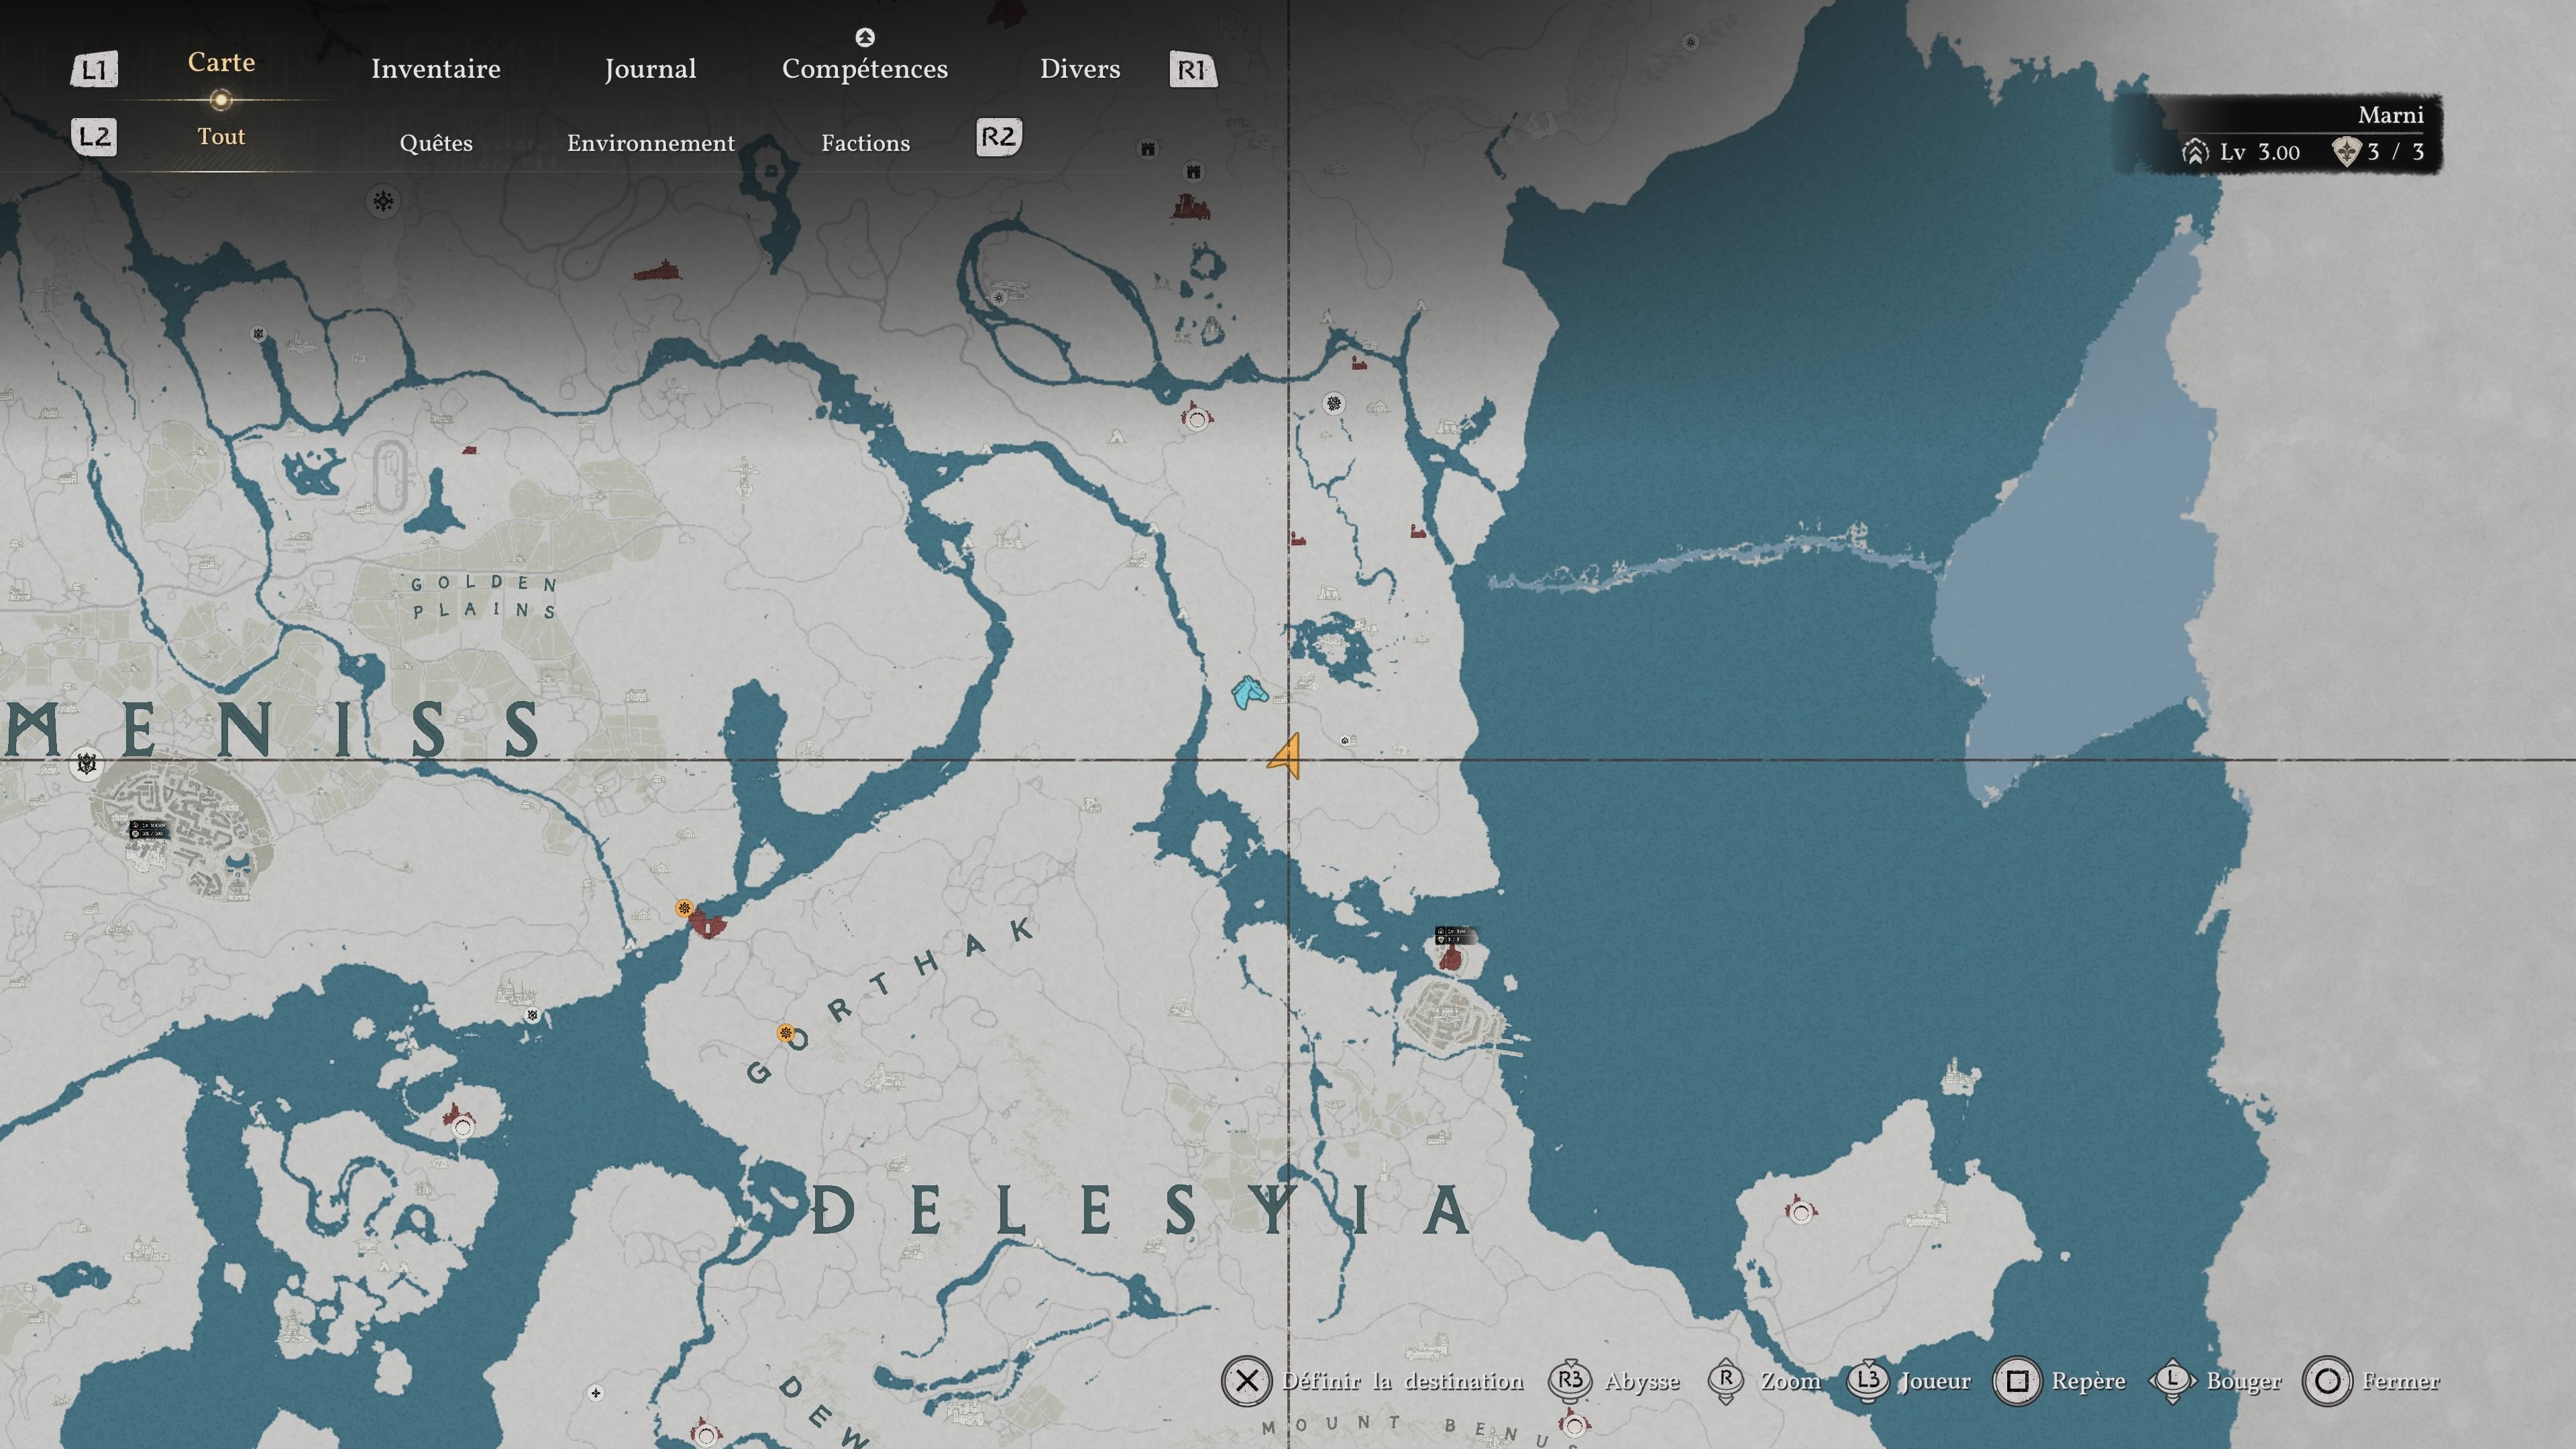Click the GORTHAK region label
The width and height of the screenshot is (2576, 1449).
[x=890, y=1000]
